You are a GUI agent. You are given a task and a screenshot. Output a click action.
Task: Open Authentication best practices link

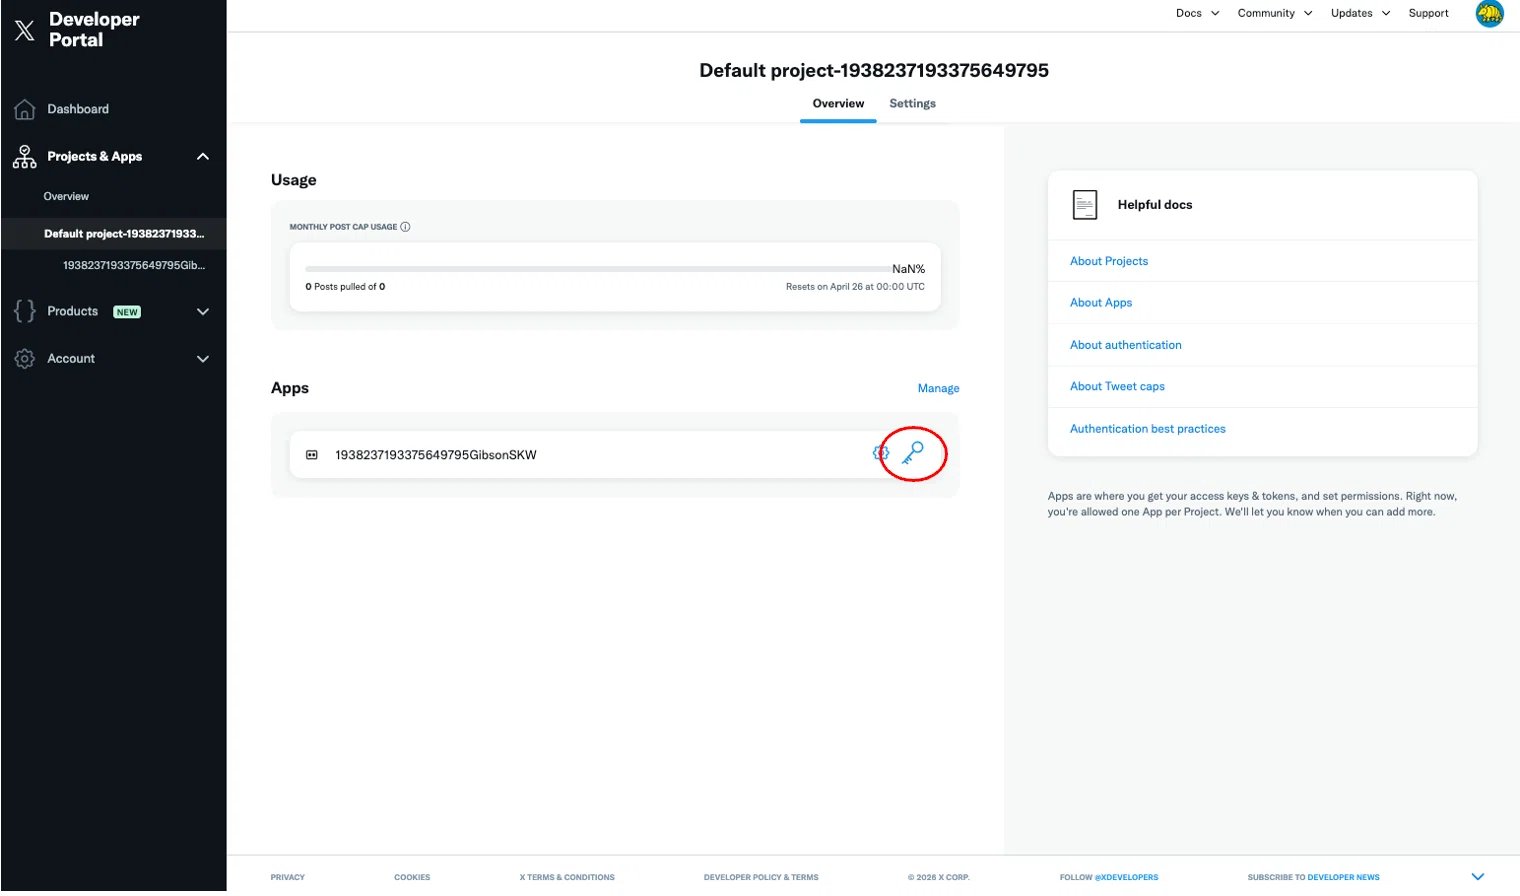tap(1148, 429)
